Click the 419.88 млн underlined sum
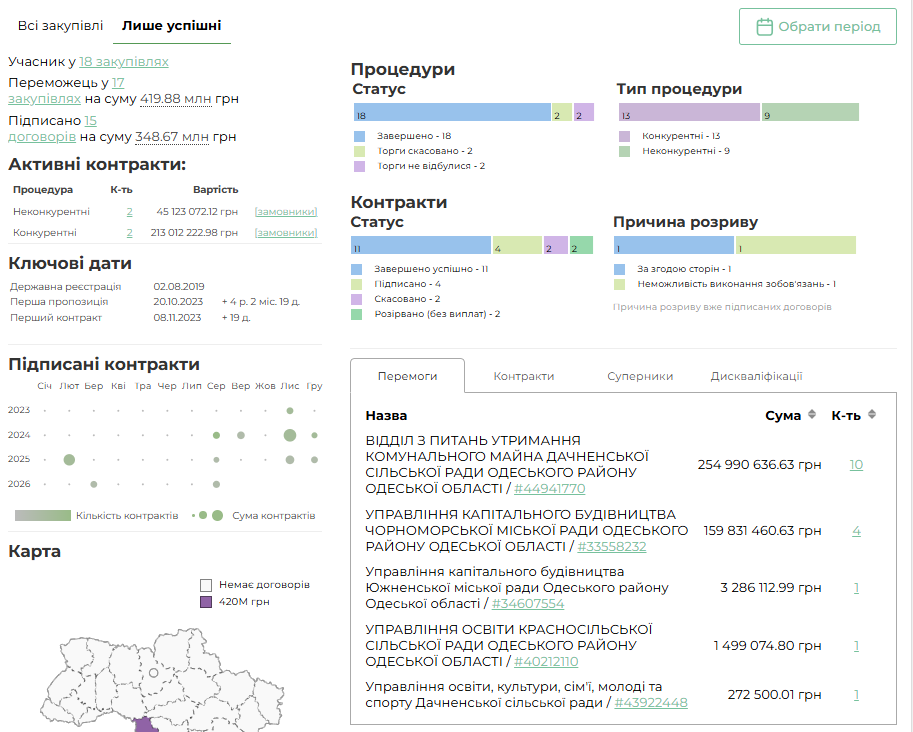 pyautogui.click(x=175, y=99)
